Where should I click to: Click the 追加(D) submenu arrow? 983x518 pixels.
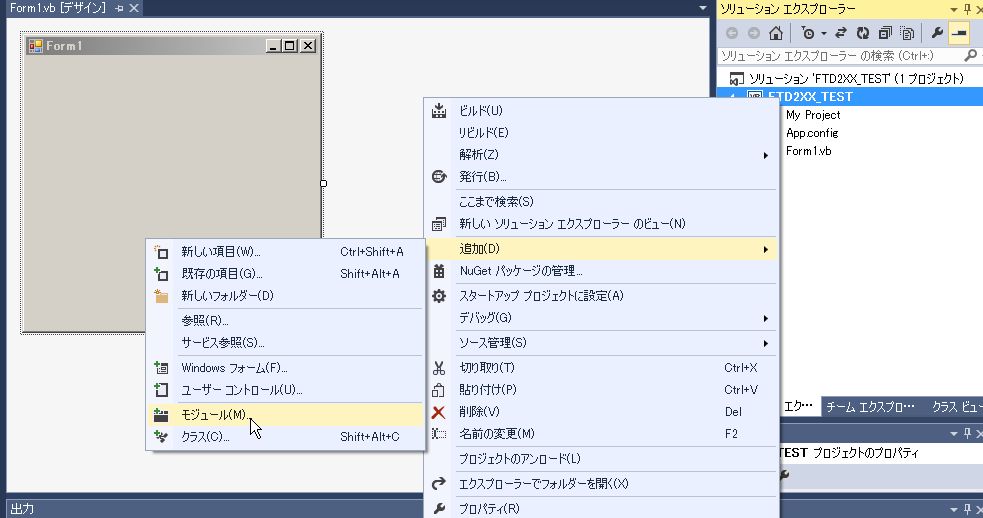[765, 250]
